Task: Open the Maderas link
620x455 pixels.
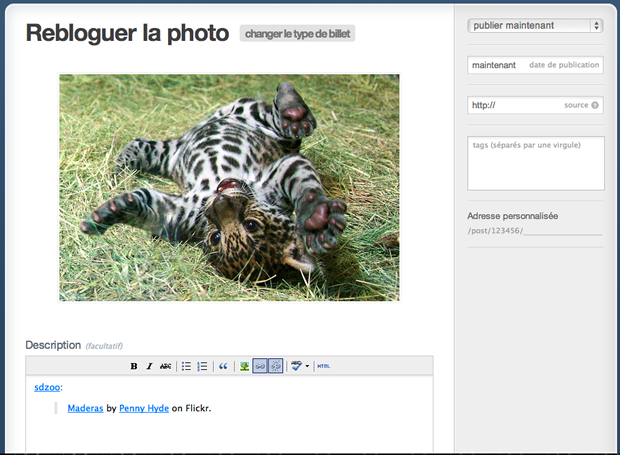Action: (85, 408)
